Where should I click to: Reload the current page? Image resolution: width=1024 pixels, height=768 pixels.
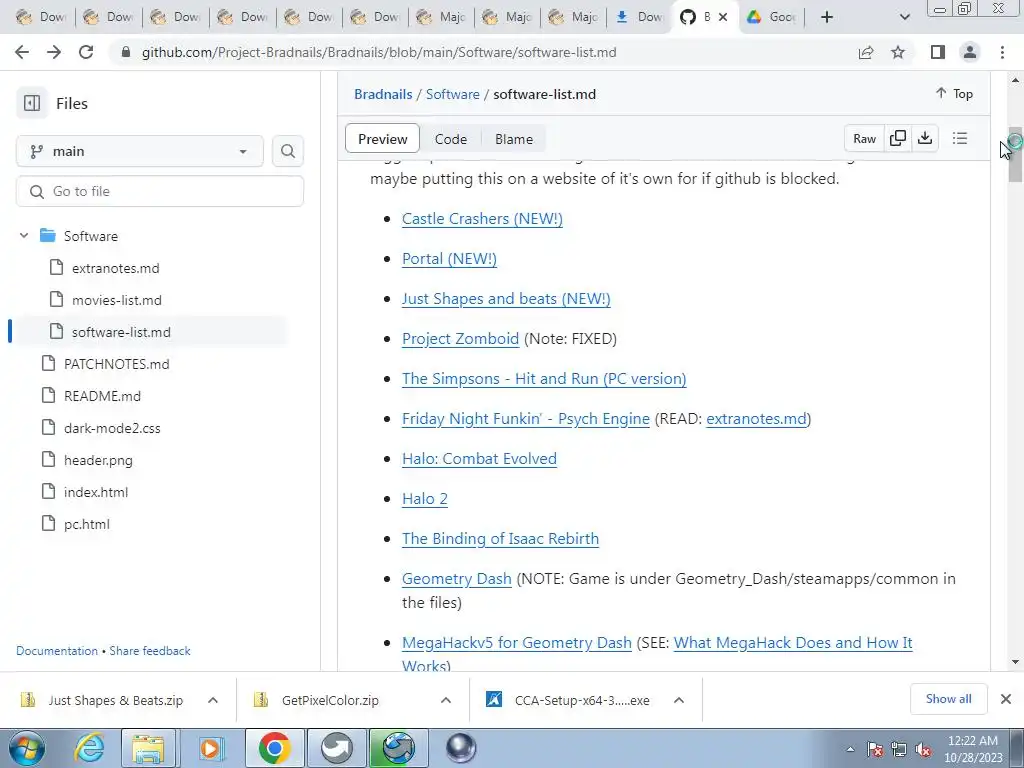tap(86, 52)
